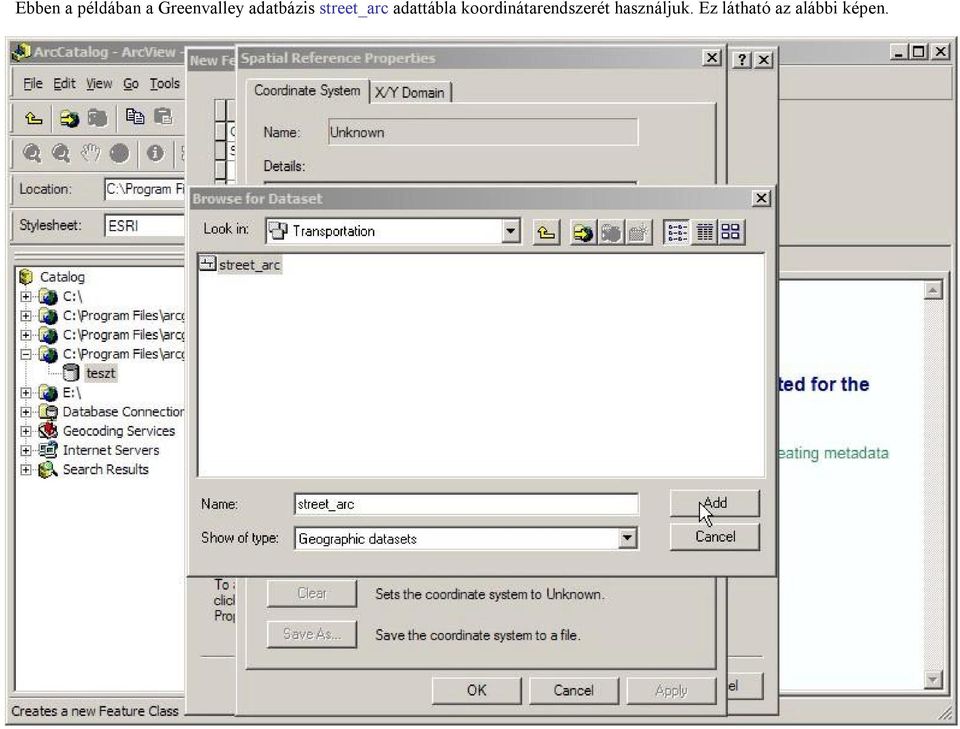Collapse the C:\Program Files branch containing teszt

pos(26,354)
